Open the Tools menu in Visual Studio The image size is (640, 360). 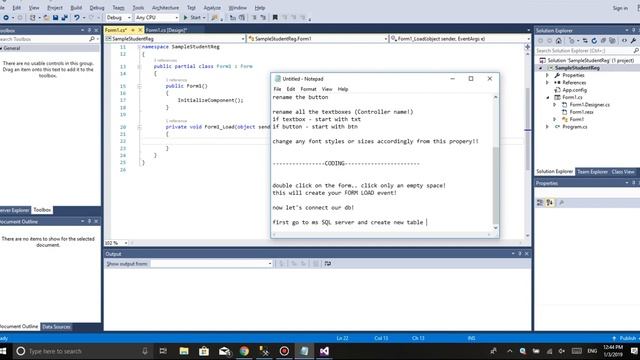(x=138, y=8)
